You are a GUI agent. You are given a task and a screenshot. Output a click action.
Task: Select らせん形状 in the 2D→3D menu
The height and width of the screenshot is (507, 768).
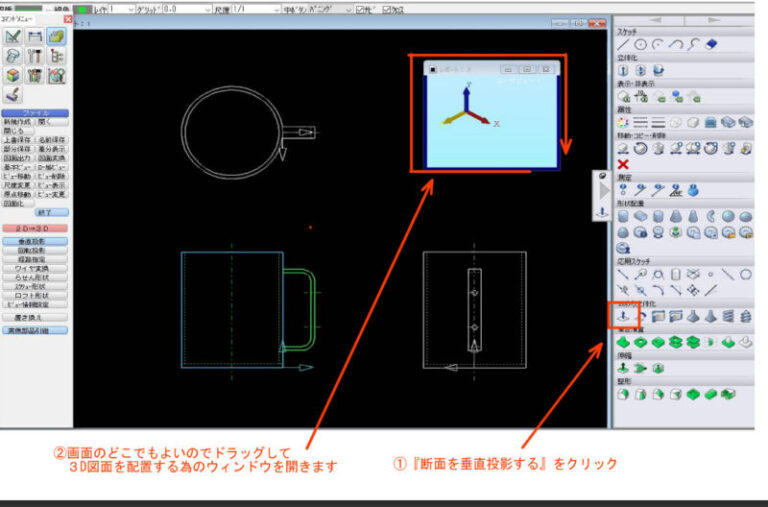click(x=35, y=277)
